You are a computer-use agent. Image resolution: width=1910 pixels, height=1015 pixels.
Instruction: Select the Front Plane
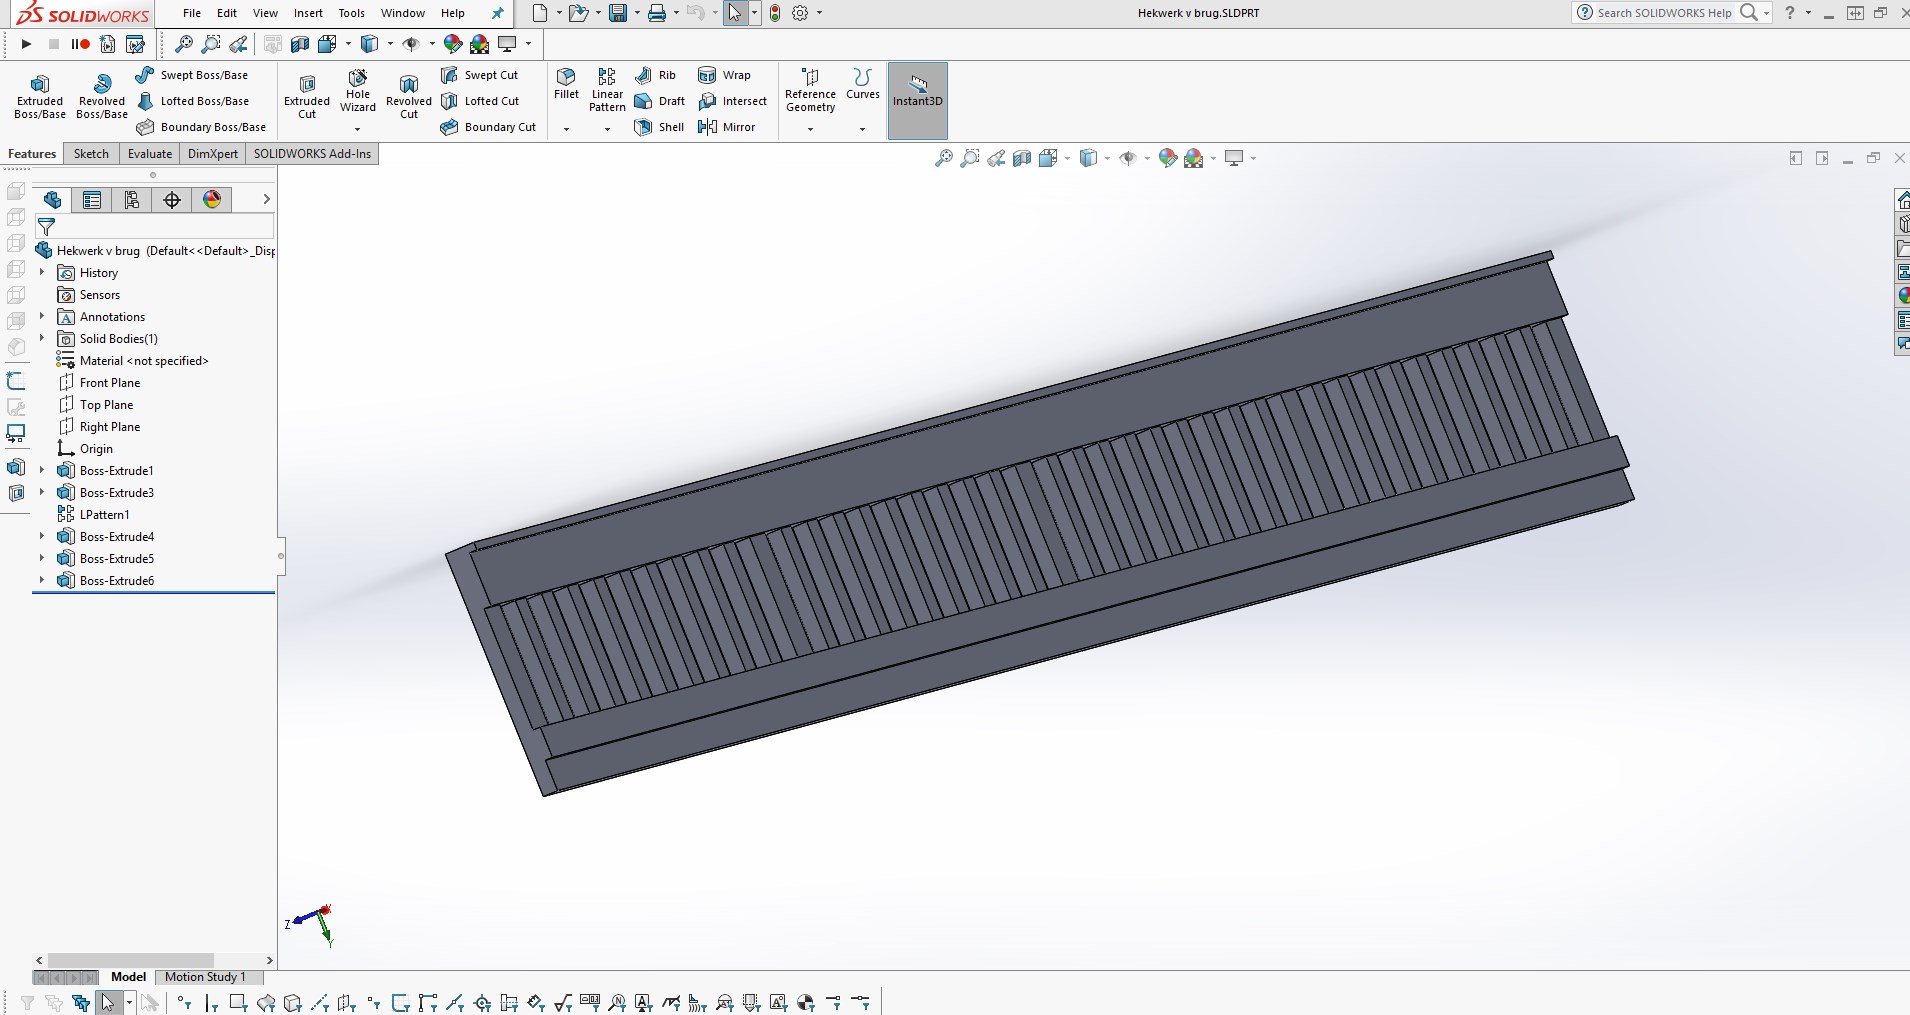[99, 382]
